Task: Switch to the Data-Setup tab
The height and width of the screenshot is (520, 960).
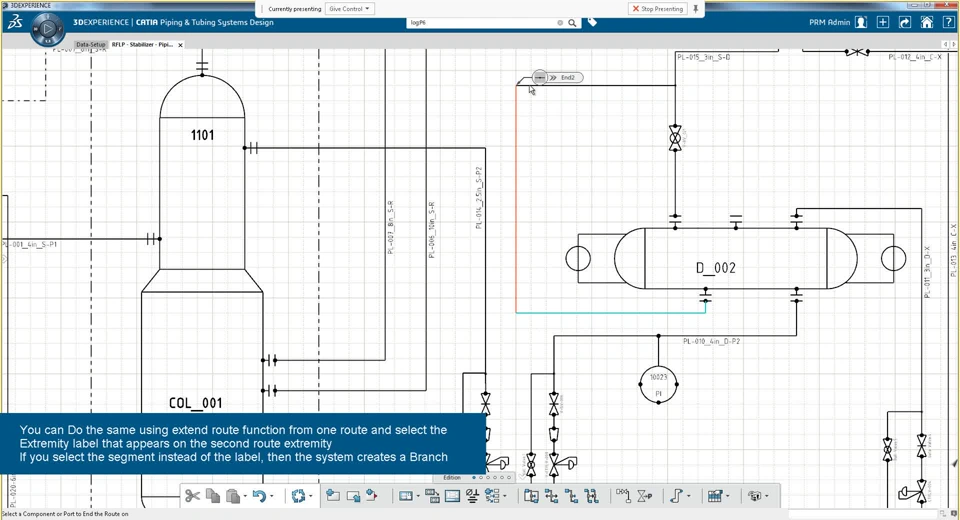Action: [91, 45]
